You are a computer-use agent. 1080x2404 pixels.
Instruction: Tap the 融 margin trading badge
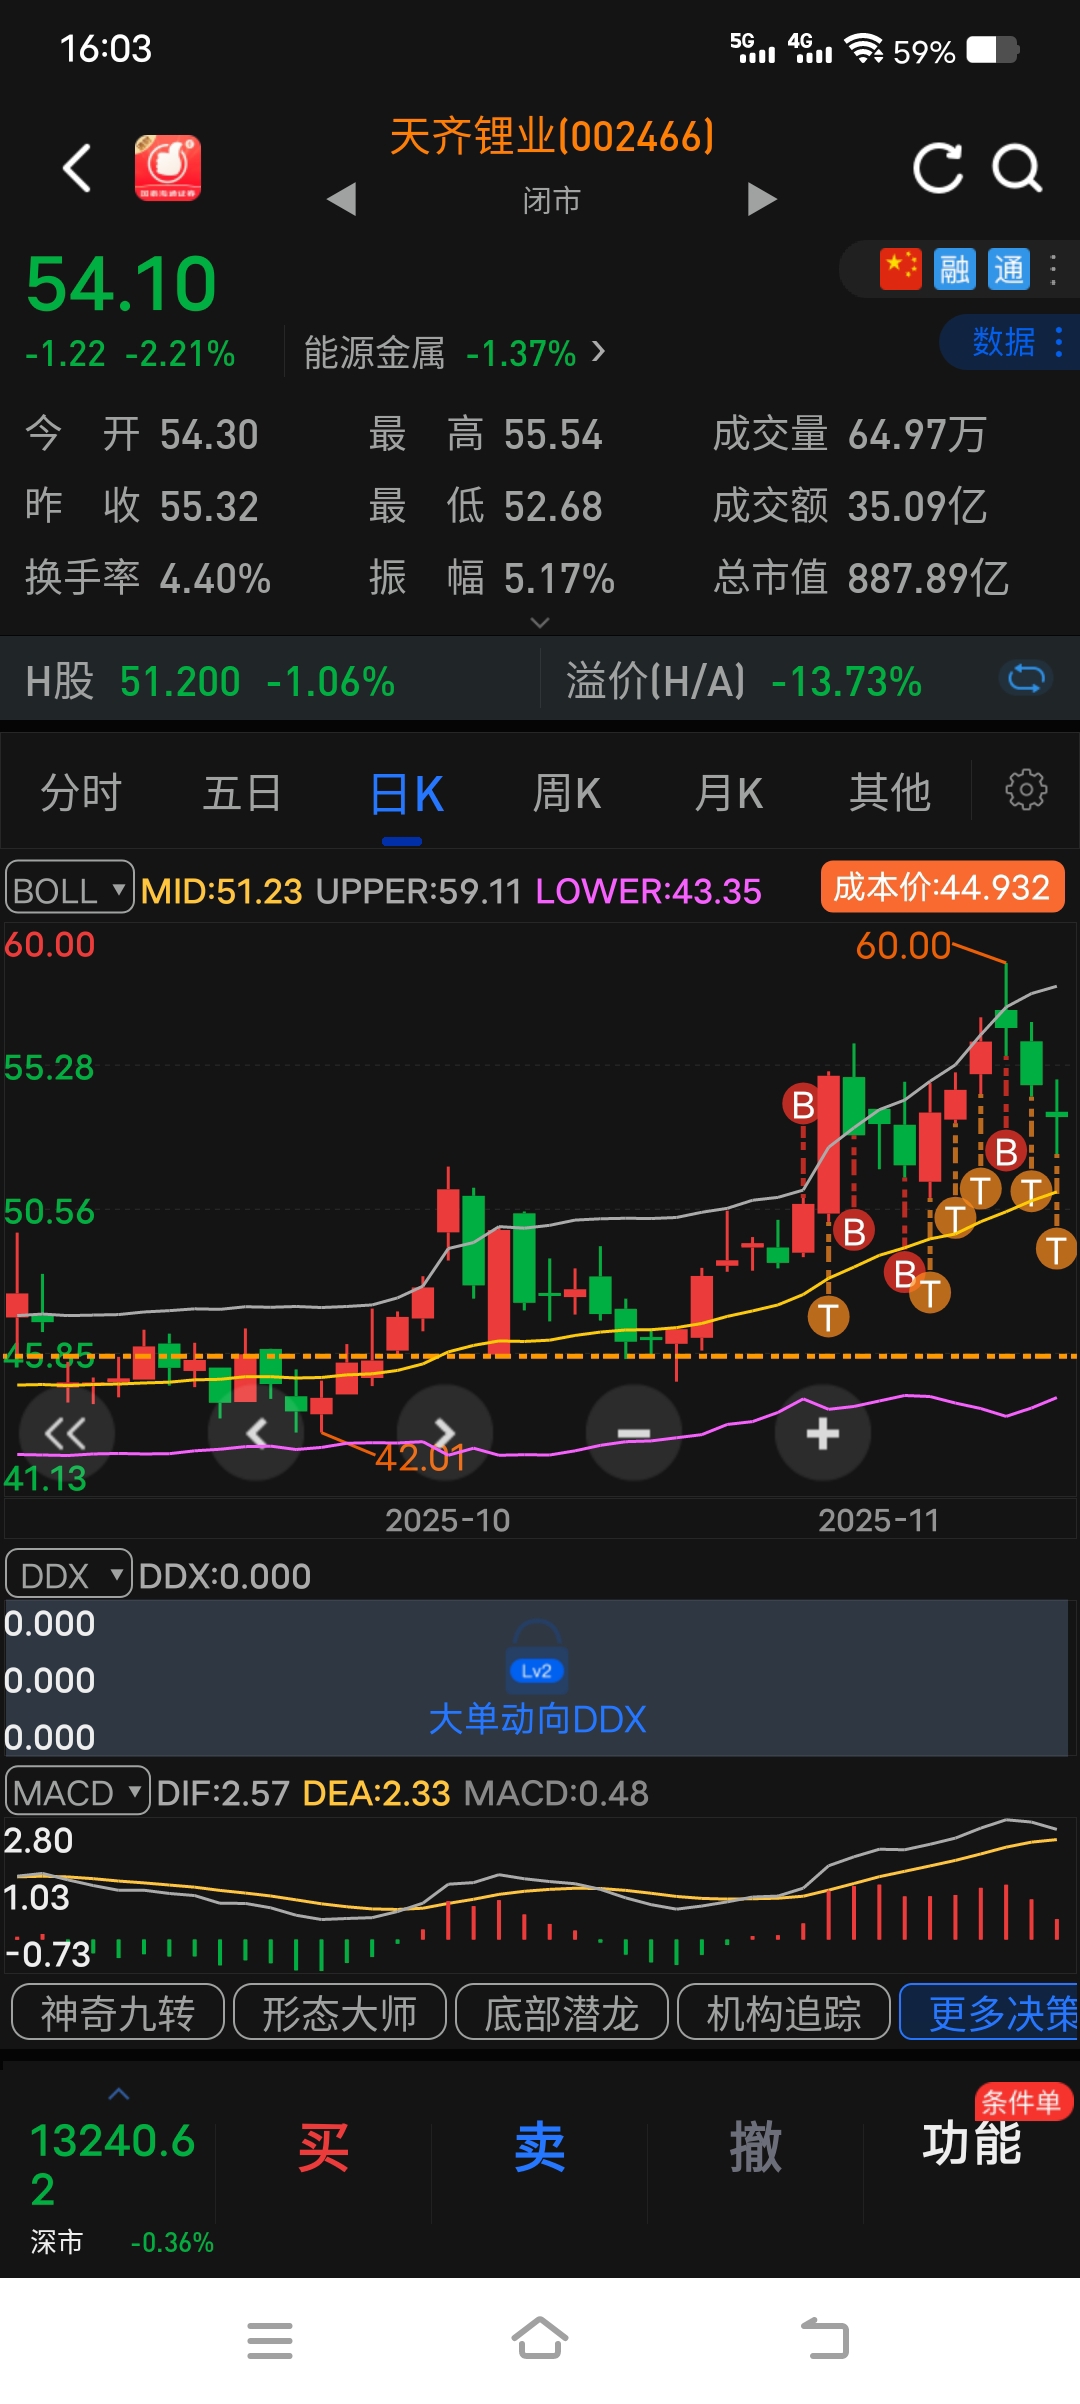(x=954, y=269)
